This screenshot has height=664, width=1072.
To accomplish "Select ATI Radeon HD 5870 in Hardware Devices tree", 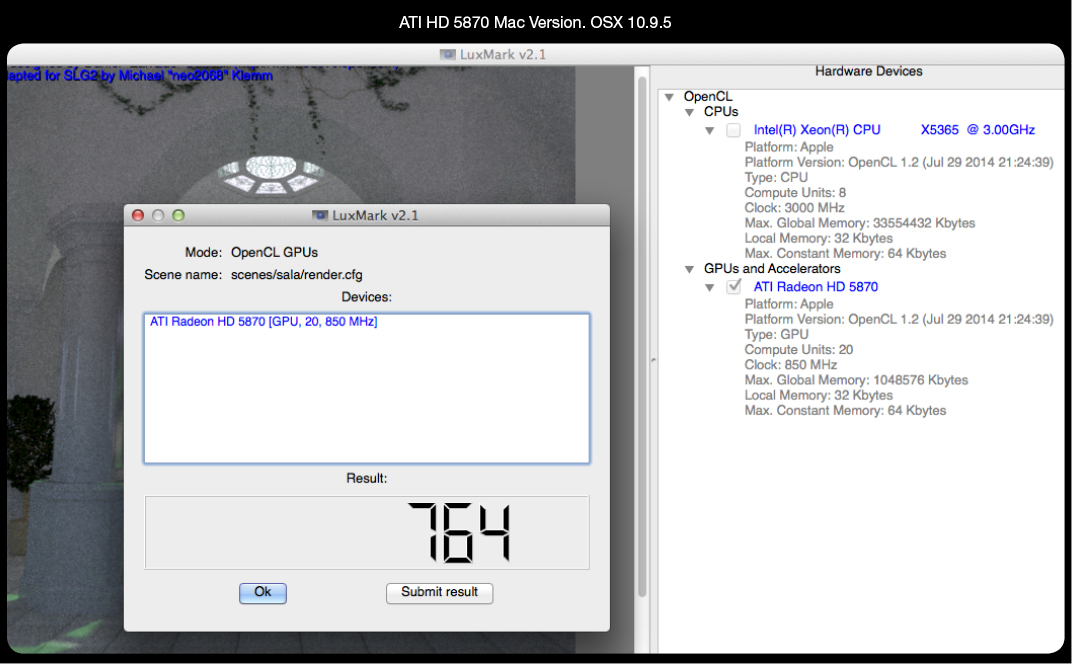I will pos(816,287).
